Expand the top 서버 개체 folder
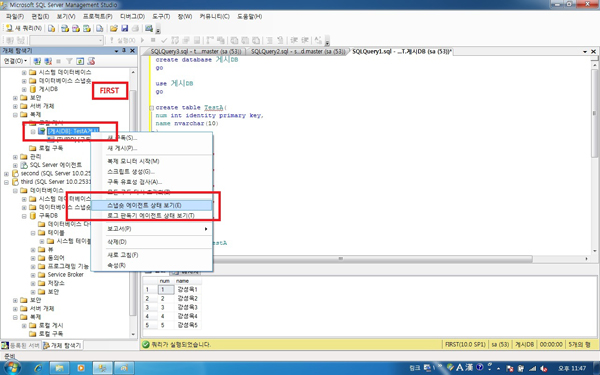Image resolution: width=600 pixels, height=375 pixels. tap(15, 106)
